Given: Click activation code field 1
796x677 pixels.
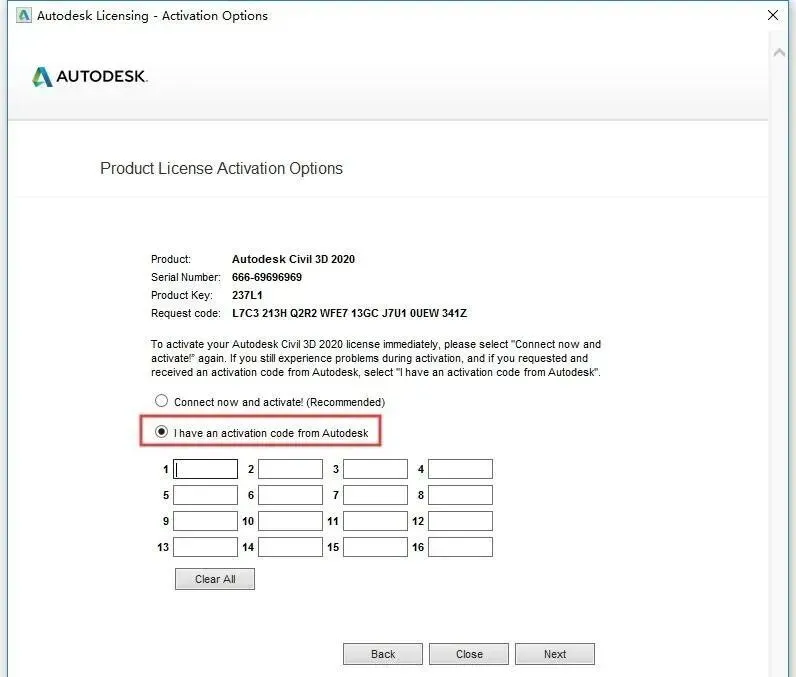Looking at the screenshot, I should point(206,469).
